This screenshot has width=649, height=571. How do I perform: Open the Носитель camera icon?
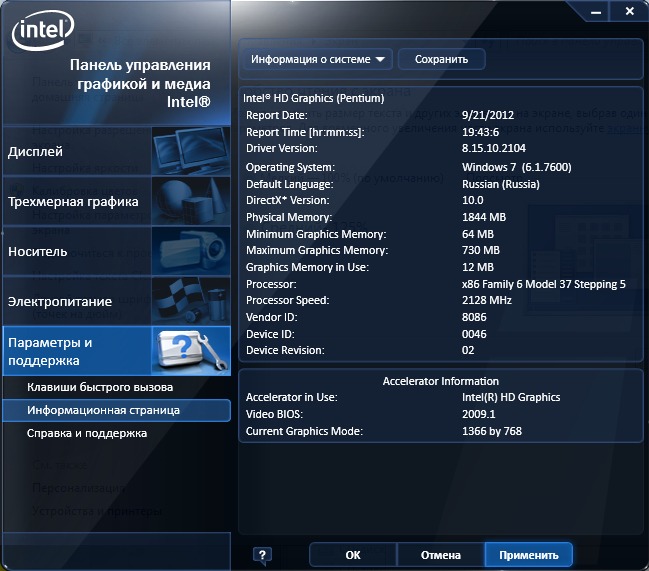tap(191, 251)
